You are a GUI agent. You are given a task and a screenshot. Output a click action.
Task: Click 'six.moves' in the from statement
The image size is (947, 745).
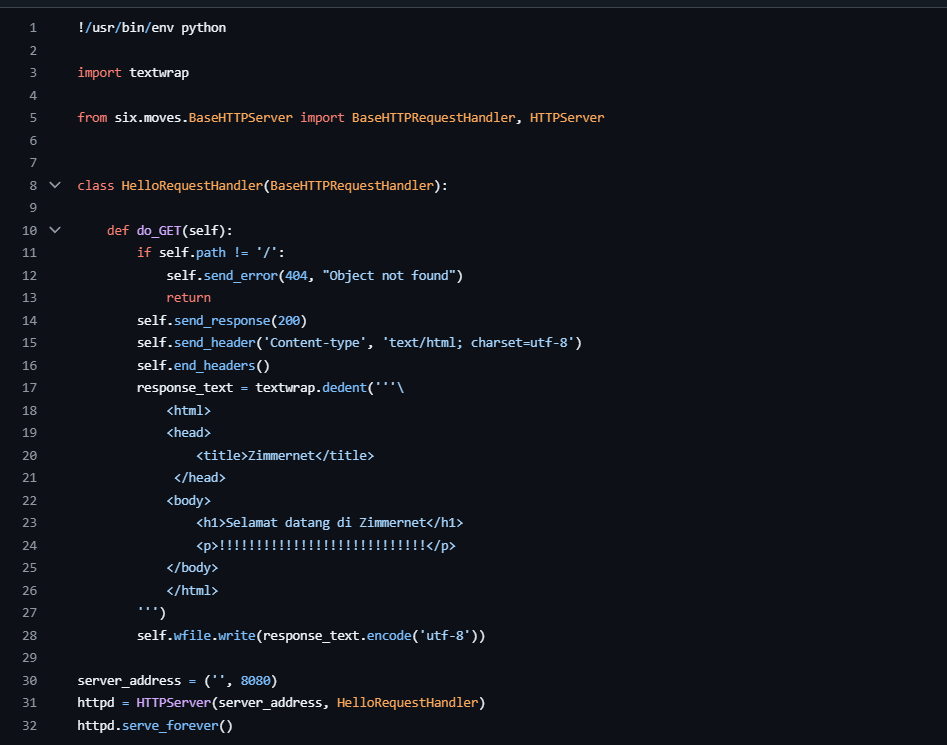click(x=148, y=118)
